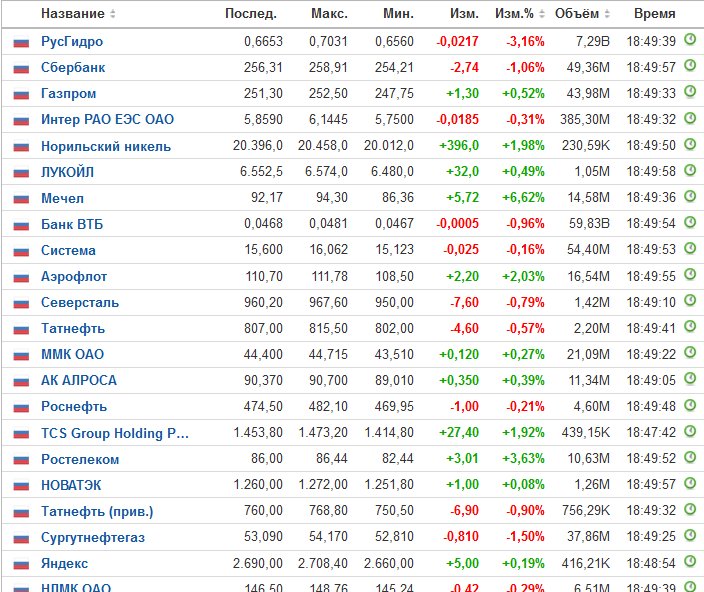Screen dimensions: 704x592
Task: Click the clock icon in the ЛУКОЙЛ row
Action: (x=690, y=170)
